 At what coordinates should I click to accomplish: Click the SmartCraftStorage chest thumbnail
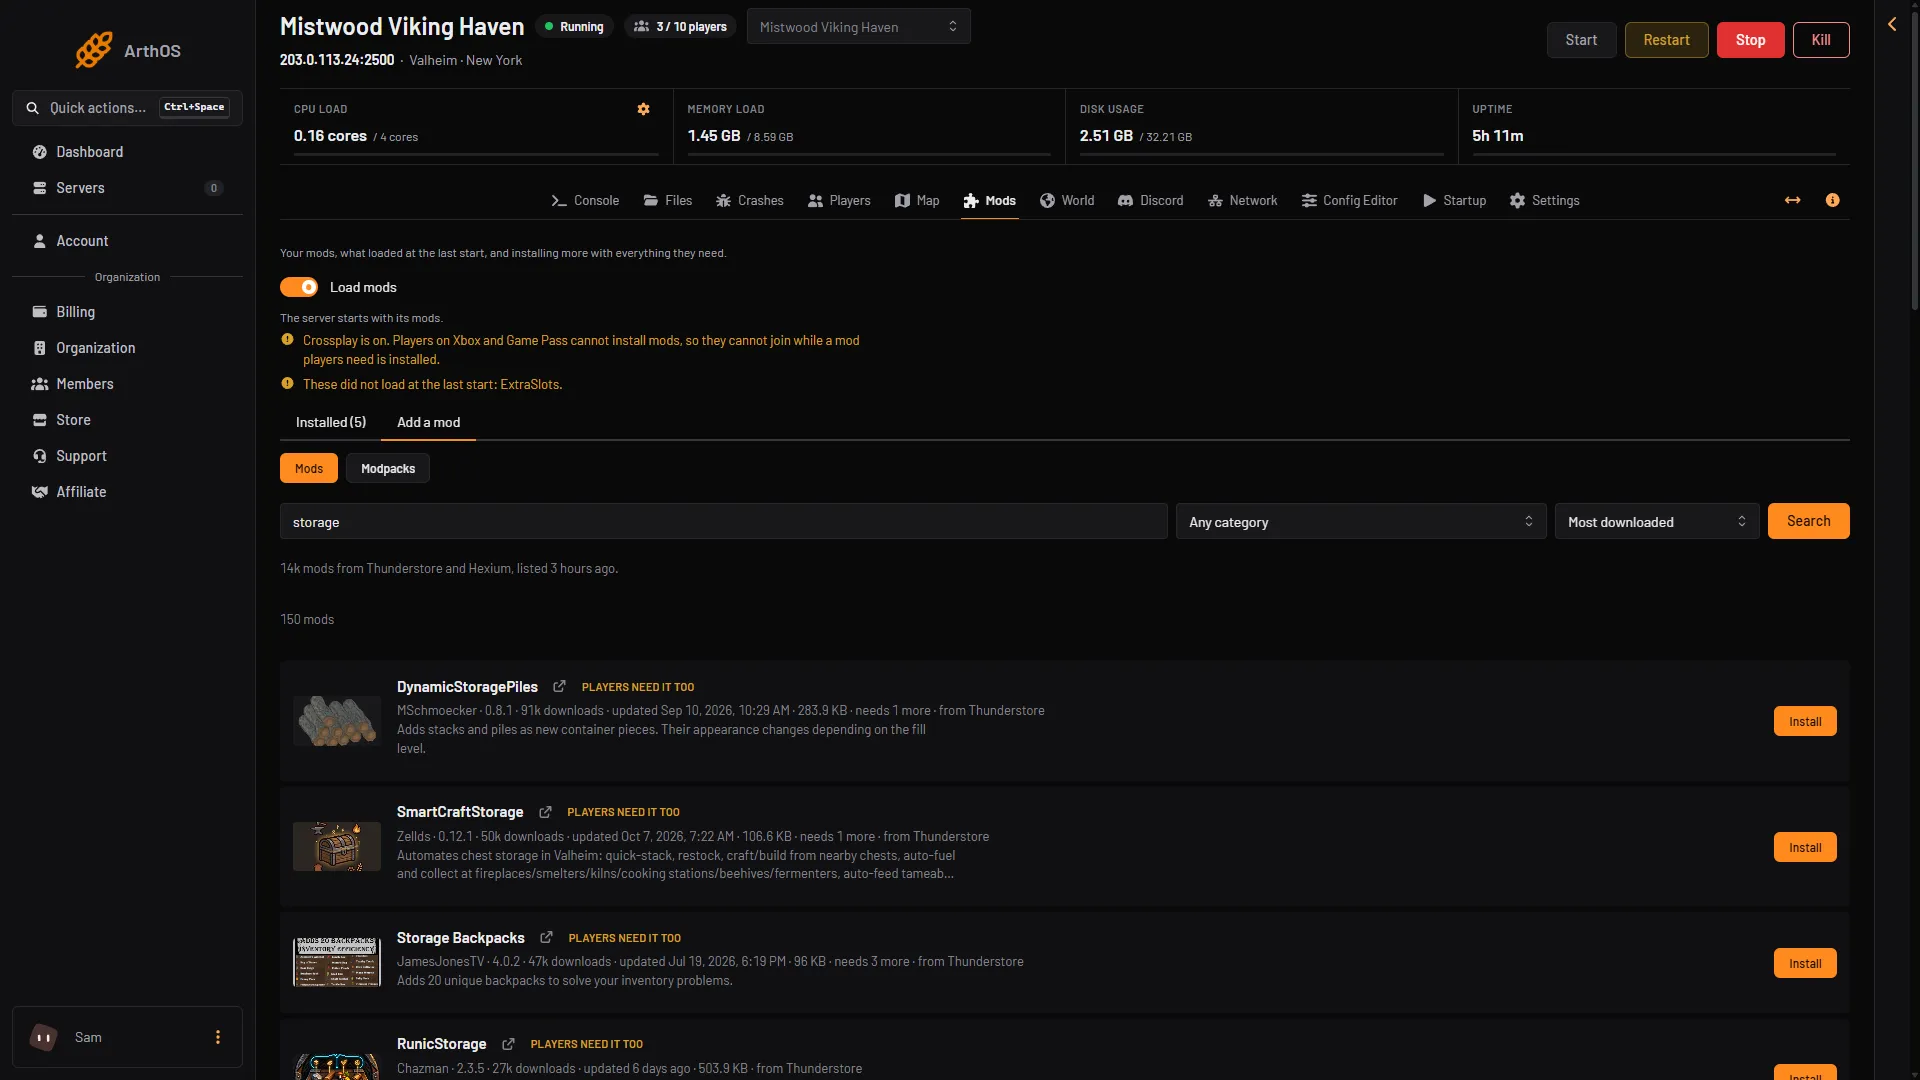tap(337, 846)
